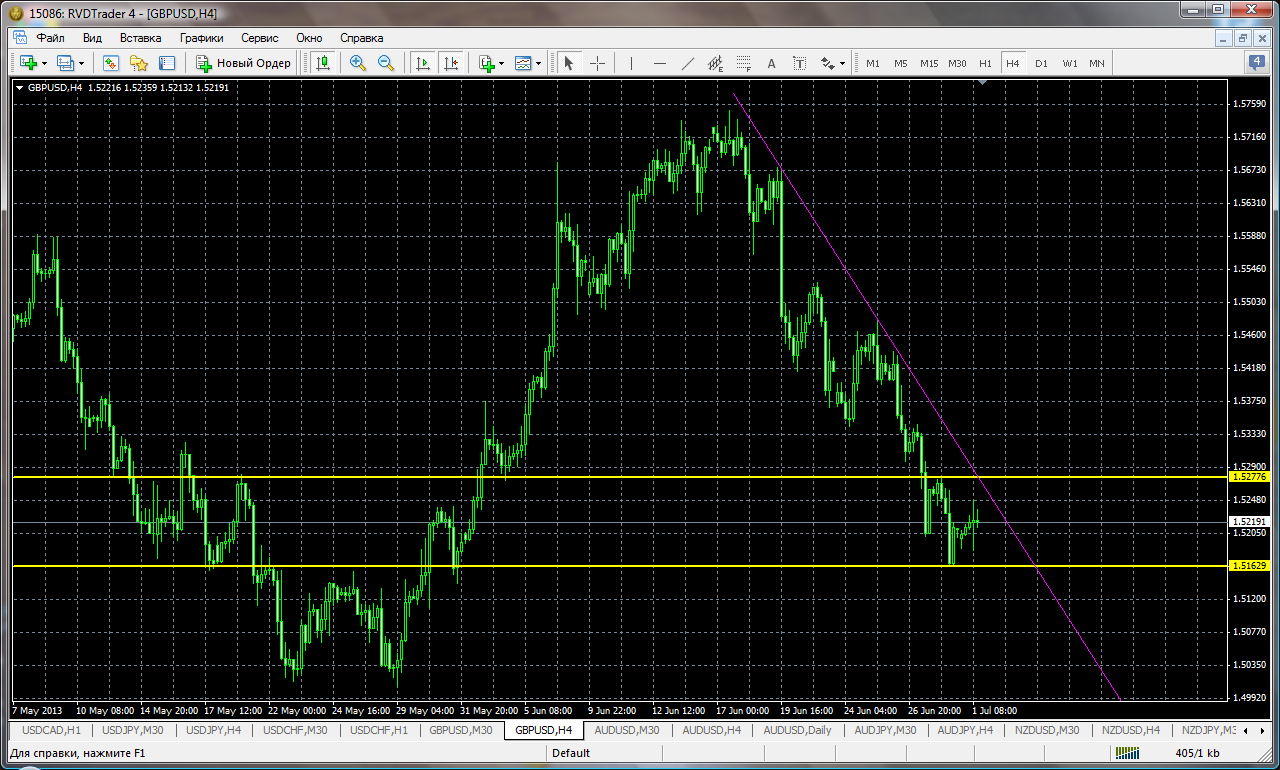Select the Fibonacci retracement tool
The height and width of the screenshot is (770, 1280).
tap(743, 63)
